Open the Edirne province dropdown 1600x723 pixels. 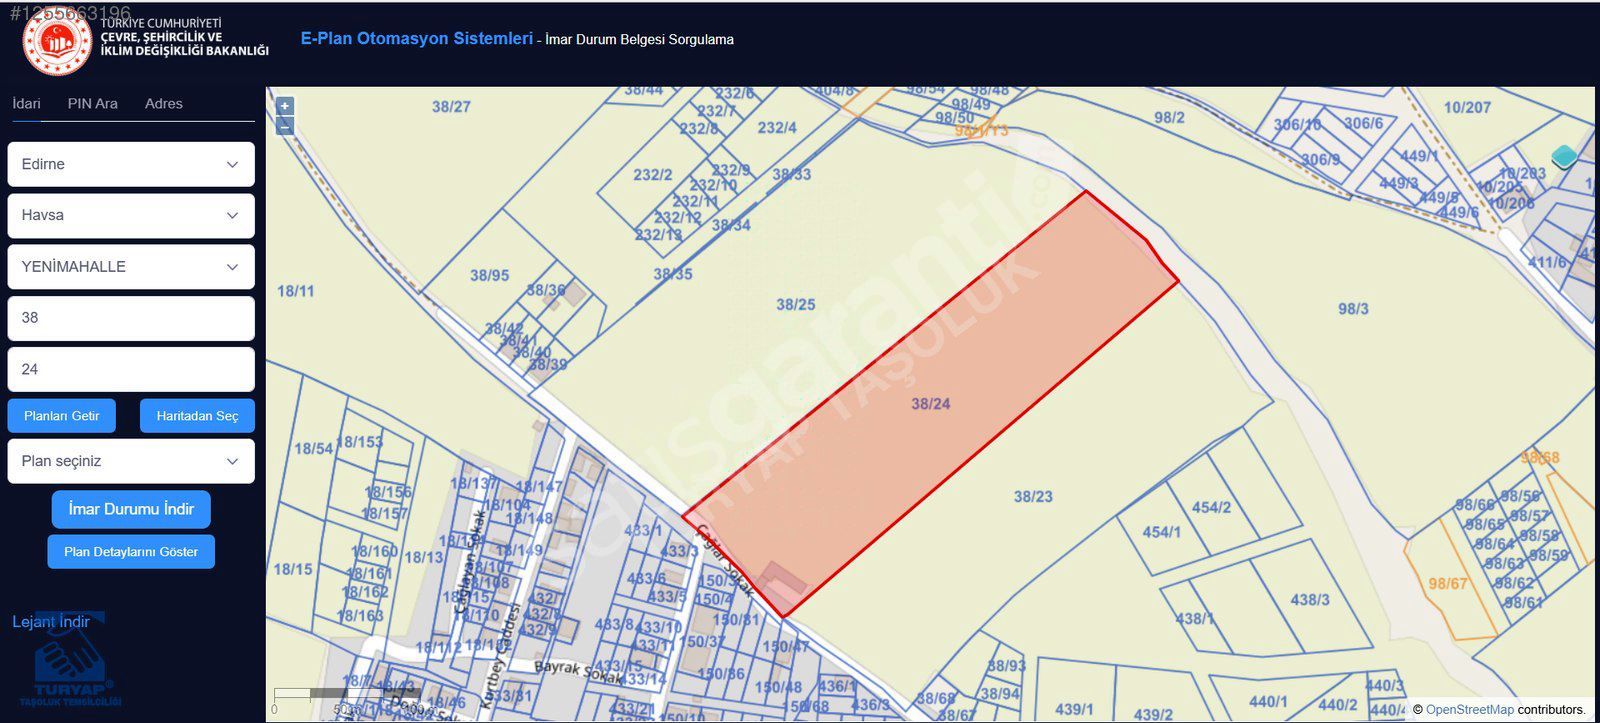(x=131, y=164)
